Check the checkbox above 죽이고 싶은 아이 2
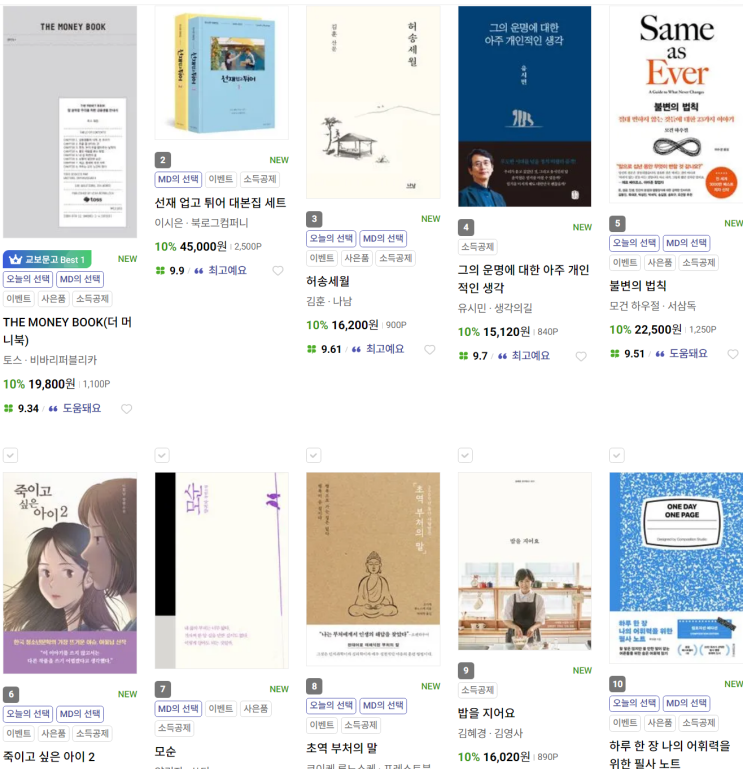743x769 pixels. tap(11, 455)
